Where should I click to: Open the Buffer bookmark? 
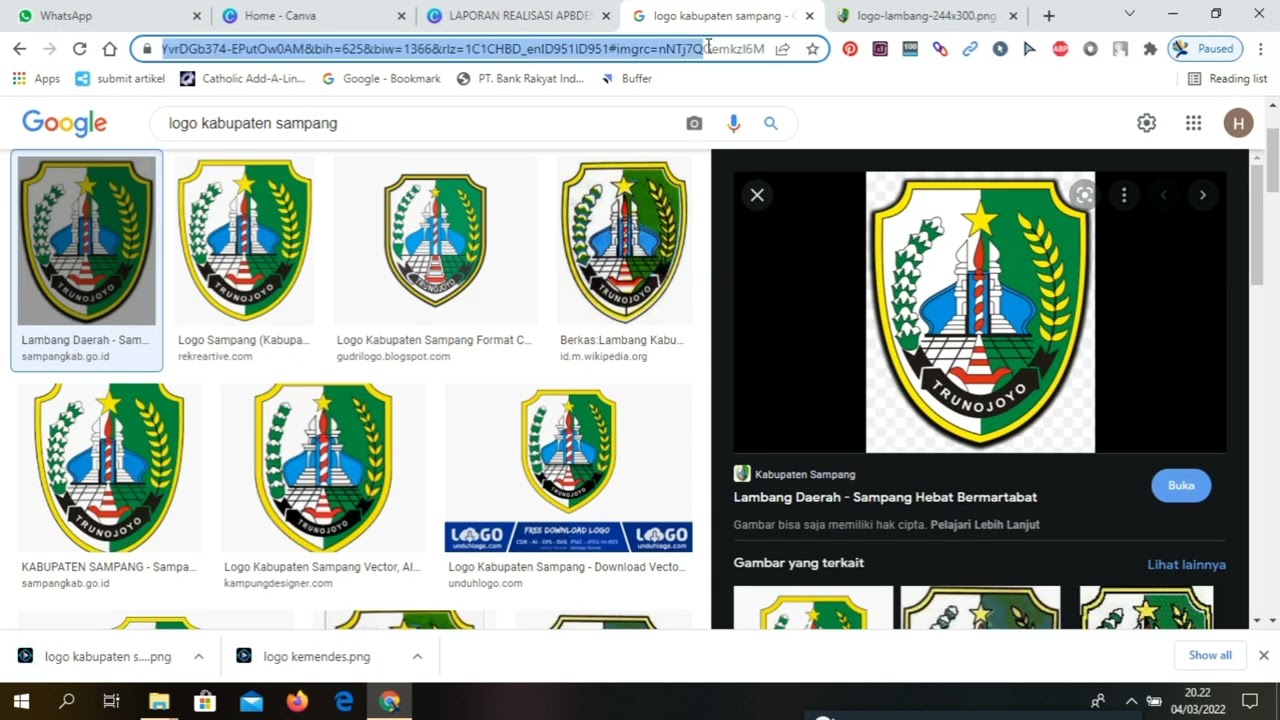point(626,78)
